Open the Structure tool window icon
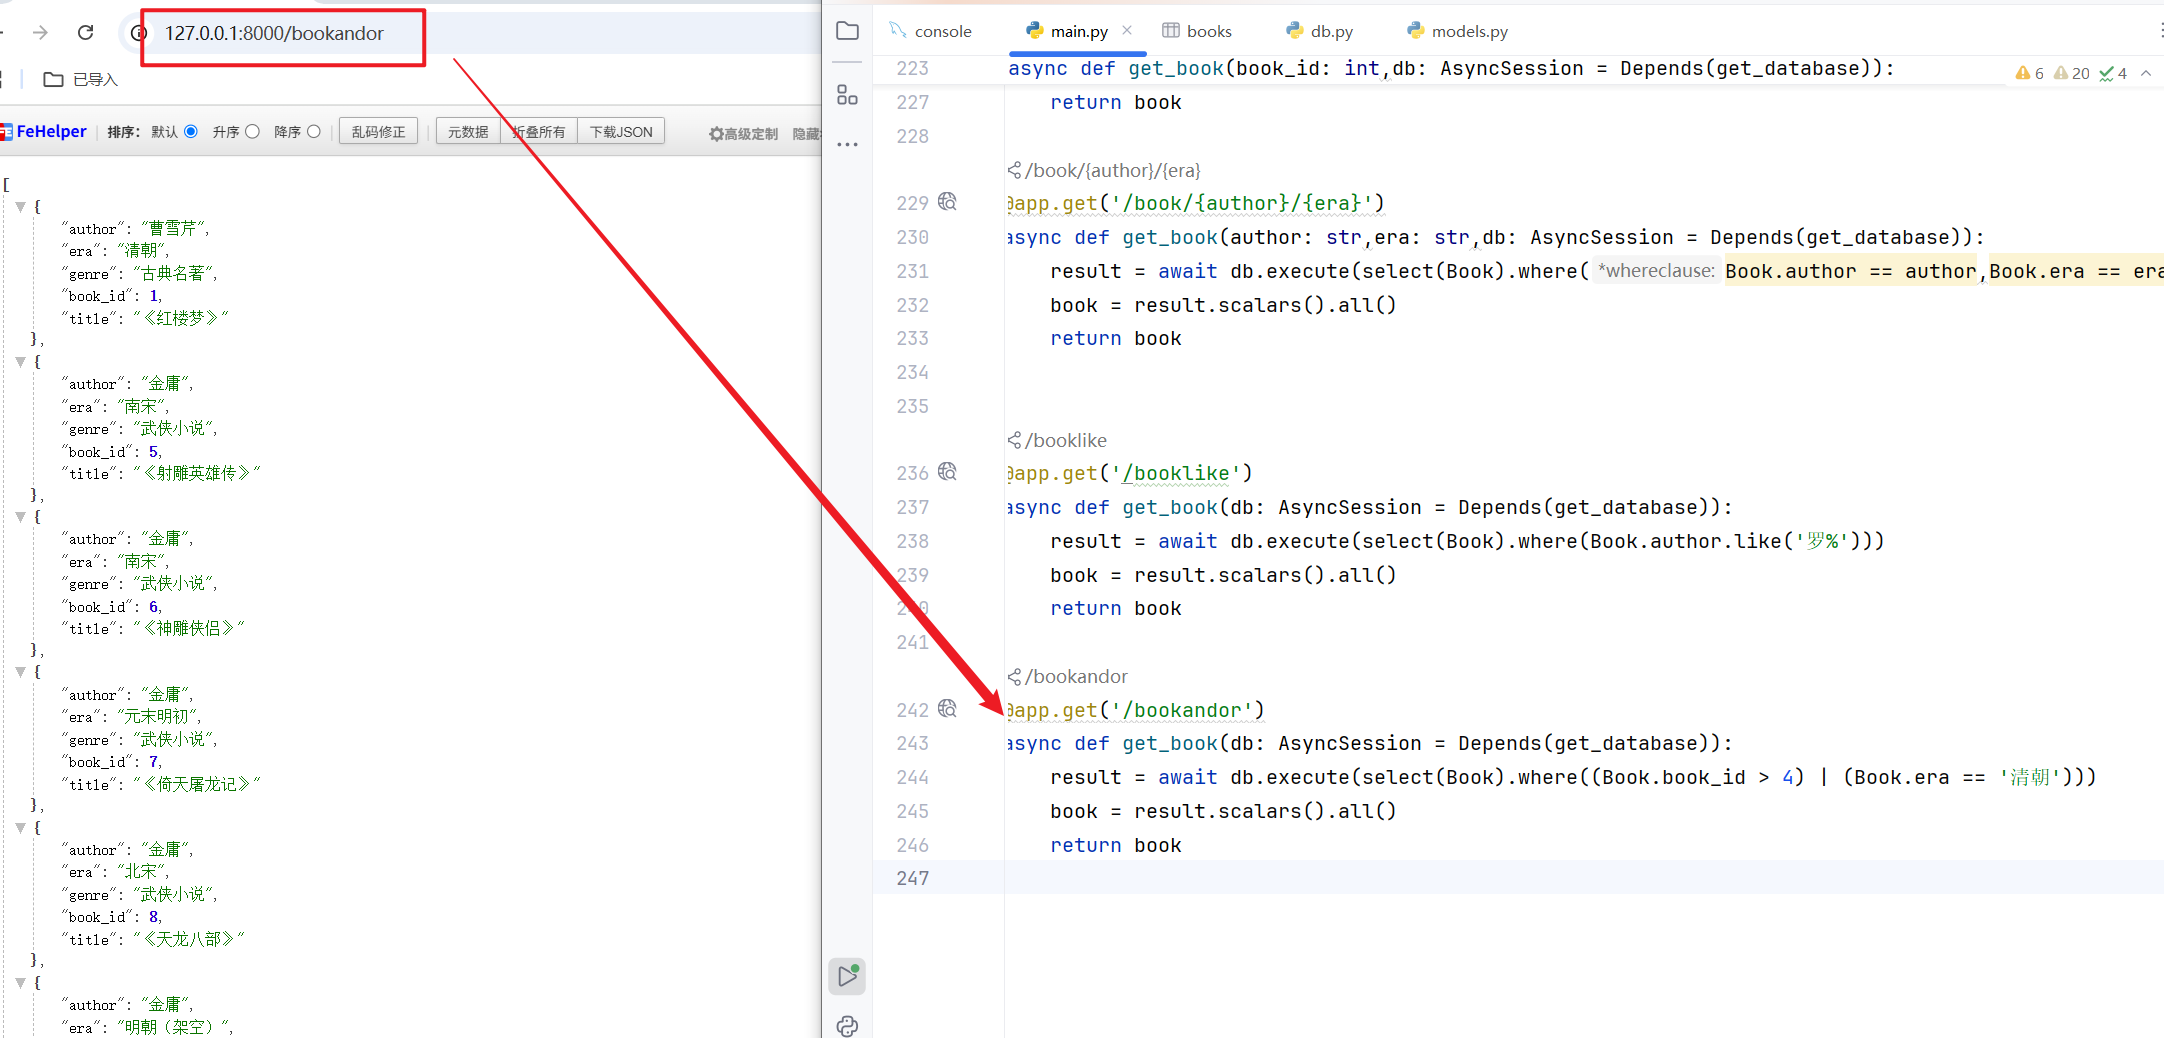The width and height of the screenshot is (2164, 1038). pyautogui.click(x=847, y=95)
